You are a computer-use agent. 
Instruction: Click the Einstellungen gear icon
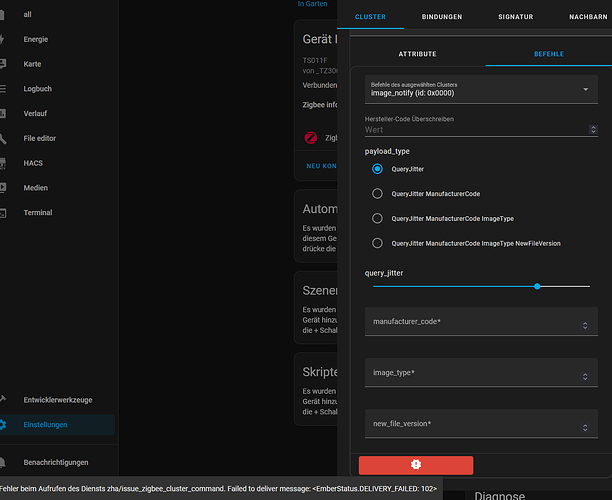3,425
